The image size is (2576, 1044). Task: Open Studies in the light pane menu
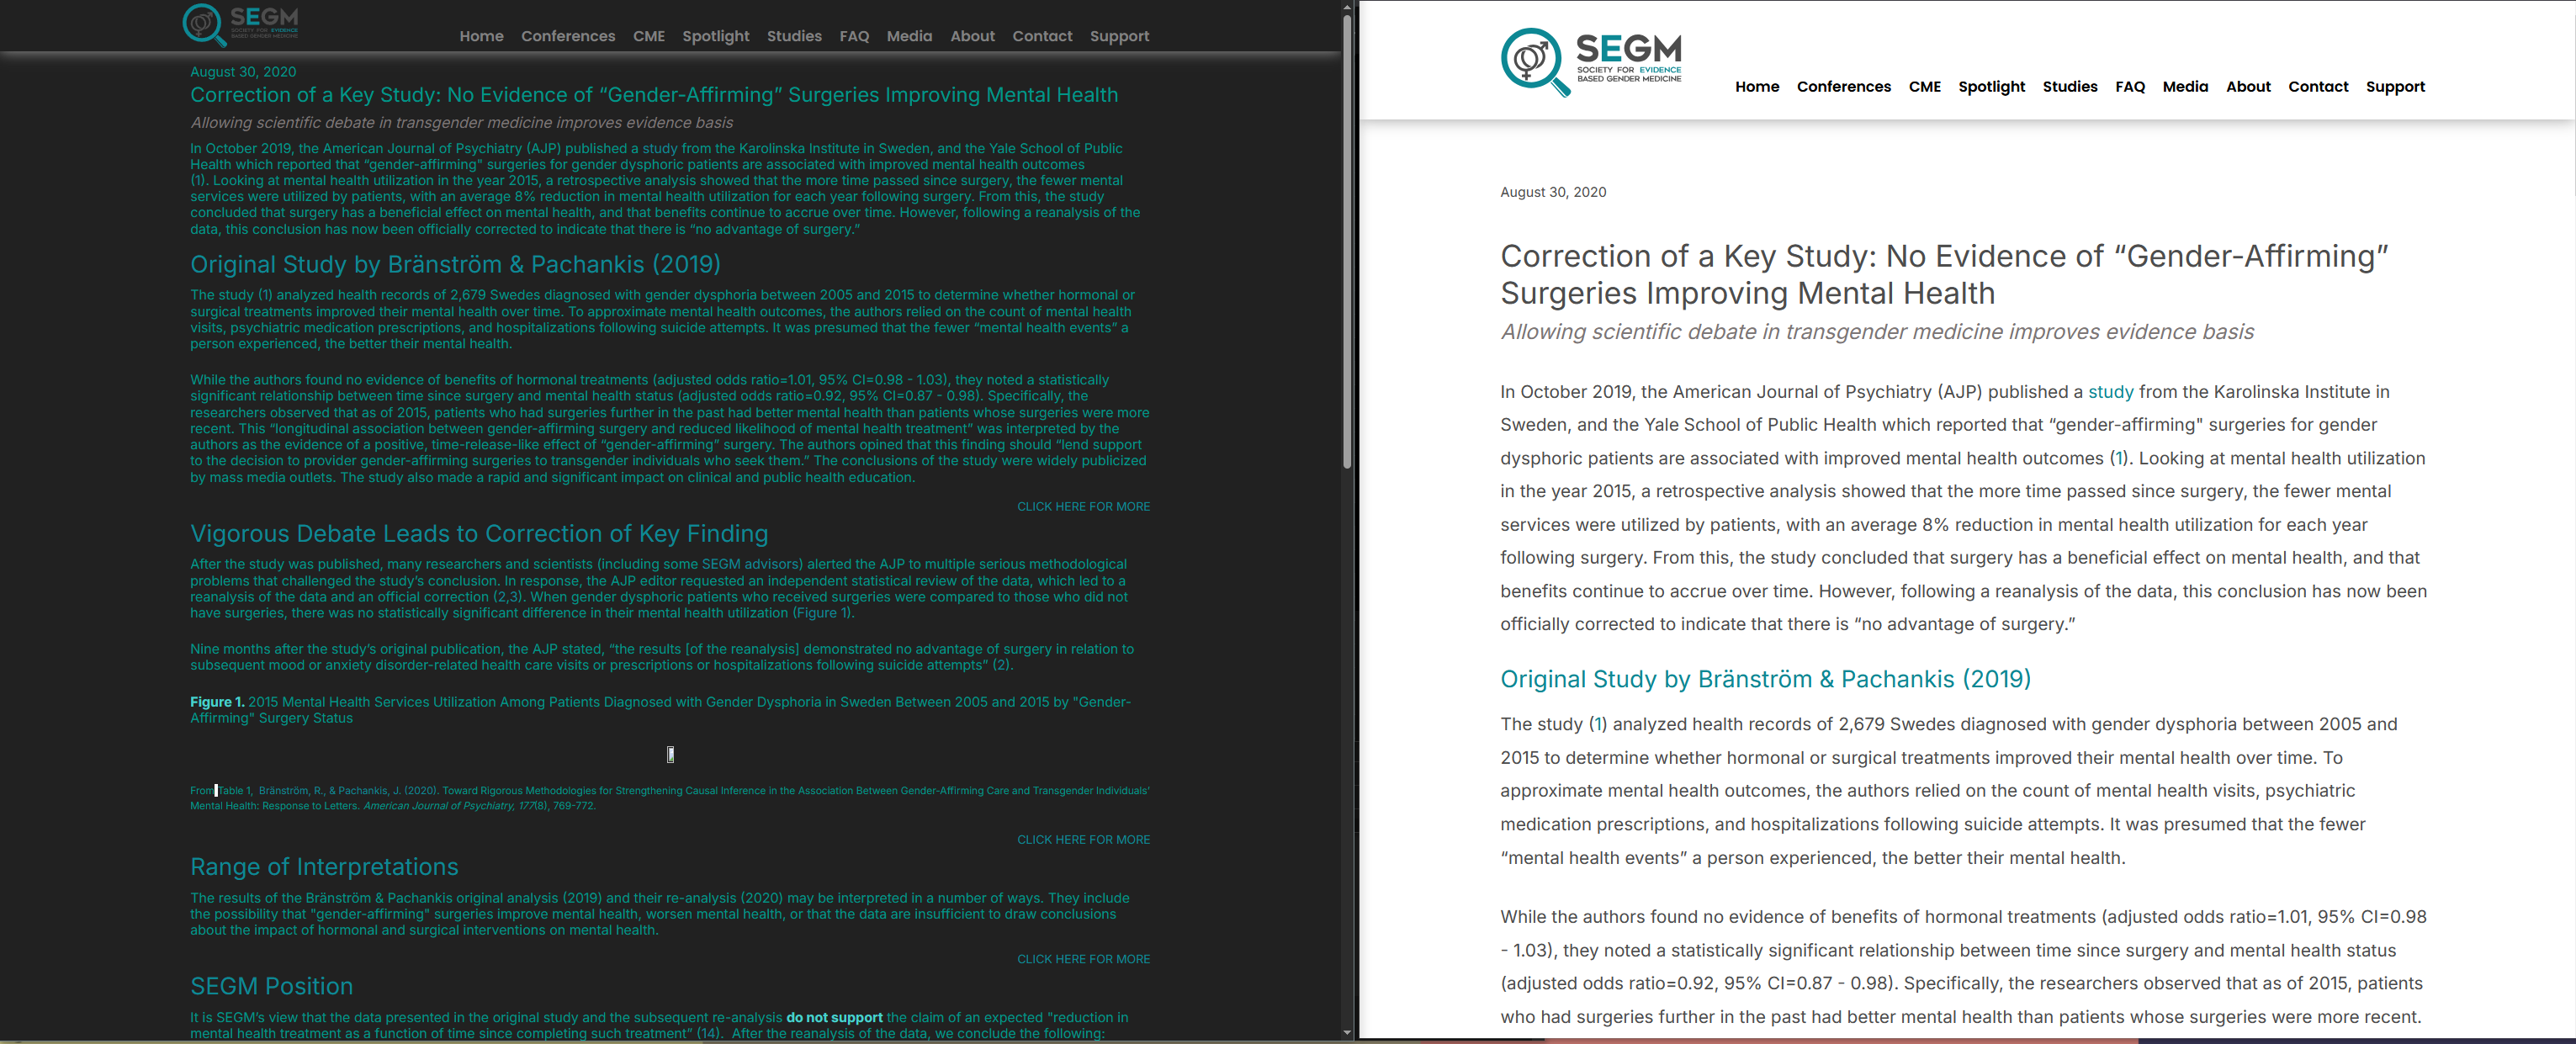click(x=2069, y=87)
